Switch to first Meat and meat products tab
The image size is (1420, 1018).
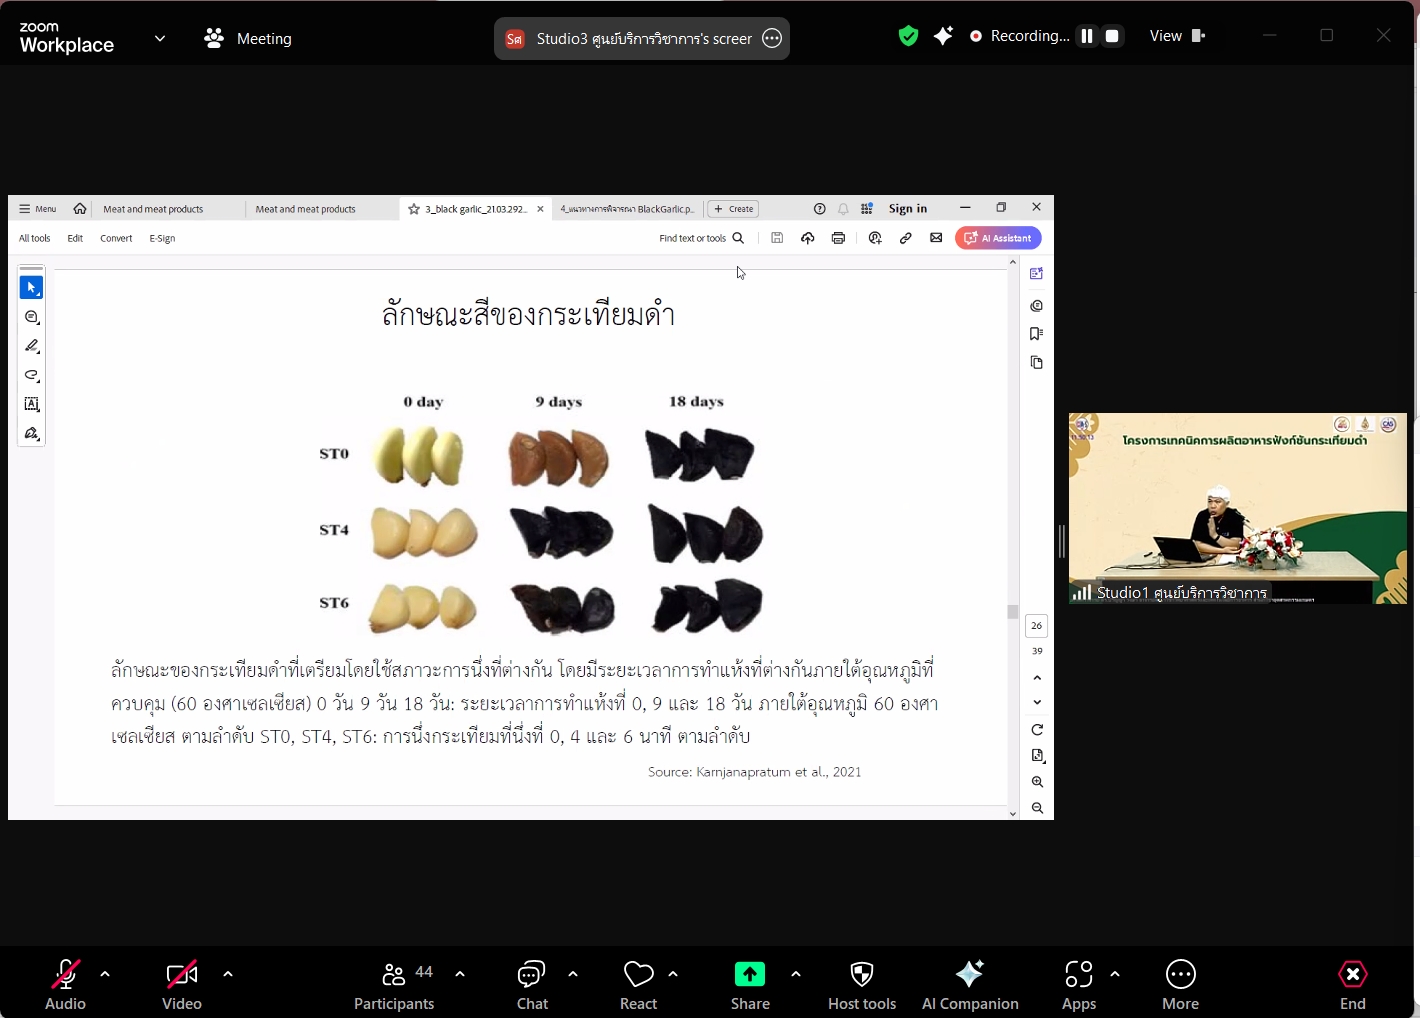(x=153, y=209)
